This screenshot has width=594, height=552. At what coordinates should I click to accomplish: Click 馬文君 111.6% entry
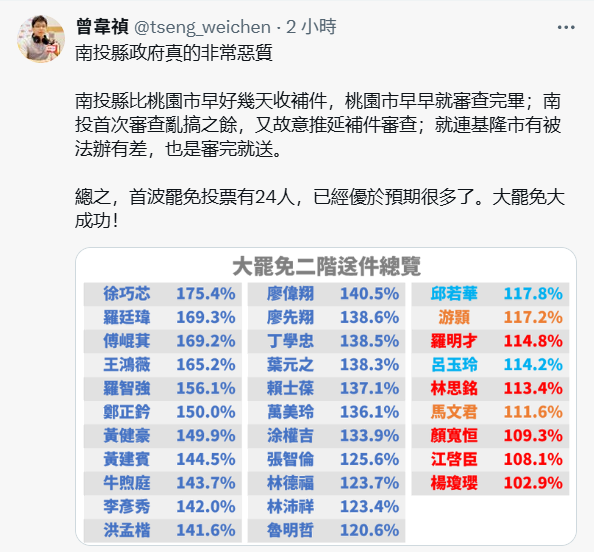click(x=490, y=412)
